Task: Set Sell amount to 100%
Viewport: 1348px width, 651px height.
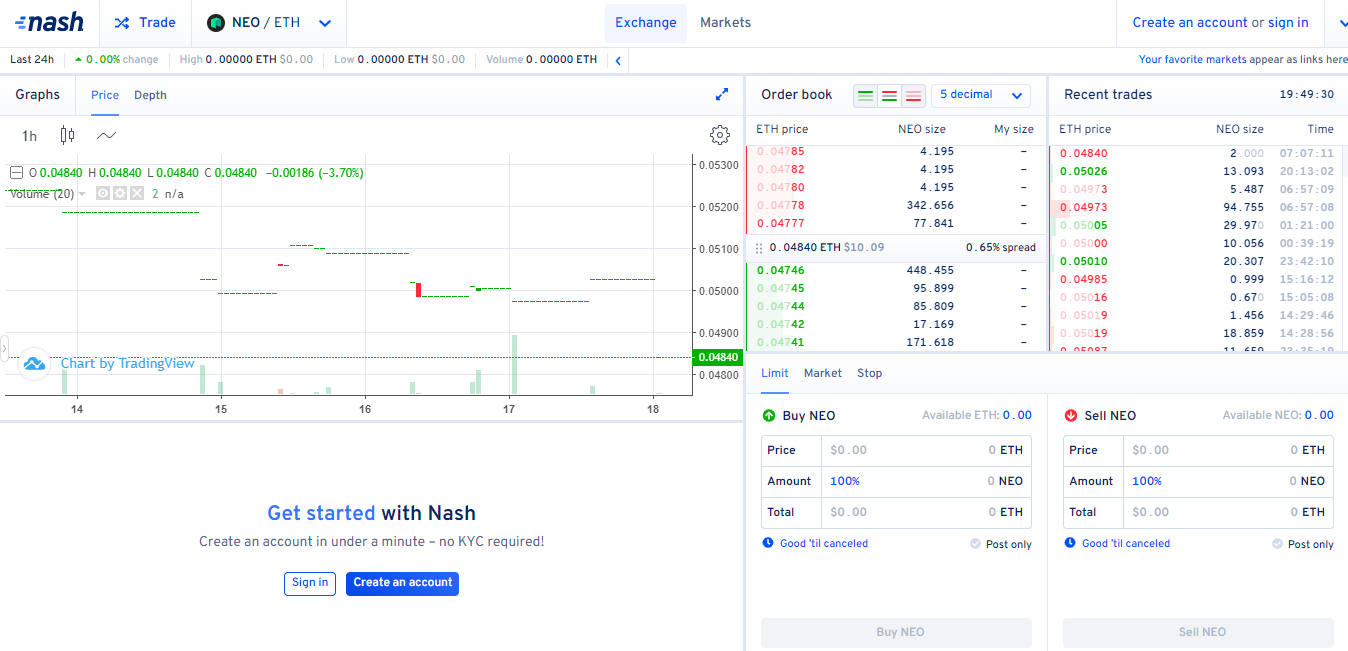Action: coord(1147,481)
